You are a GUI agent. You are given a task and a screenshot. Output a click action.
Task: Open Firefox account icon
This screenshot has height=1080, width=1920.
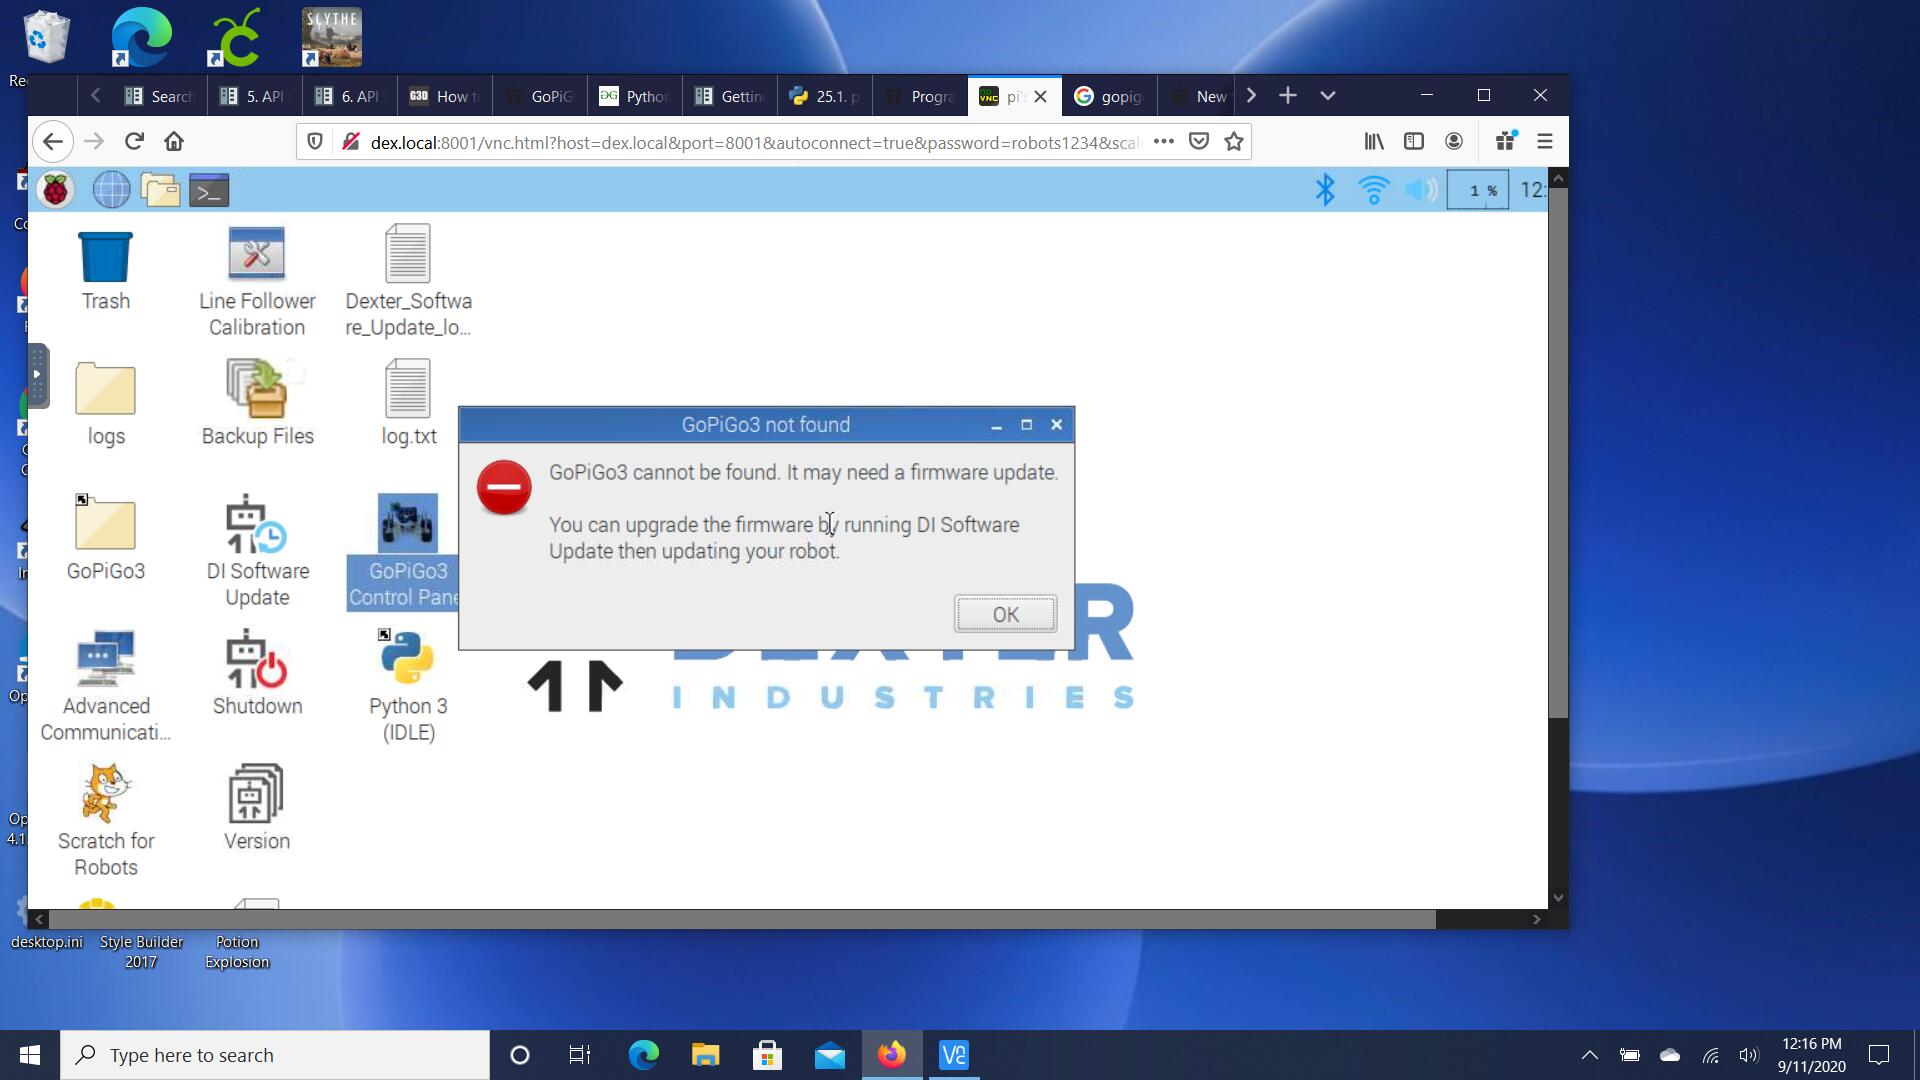coord(1454,142)
